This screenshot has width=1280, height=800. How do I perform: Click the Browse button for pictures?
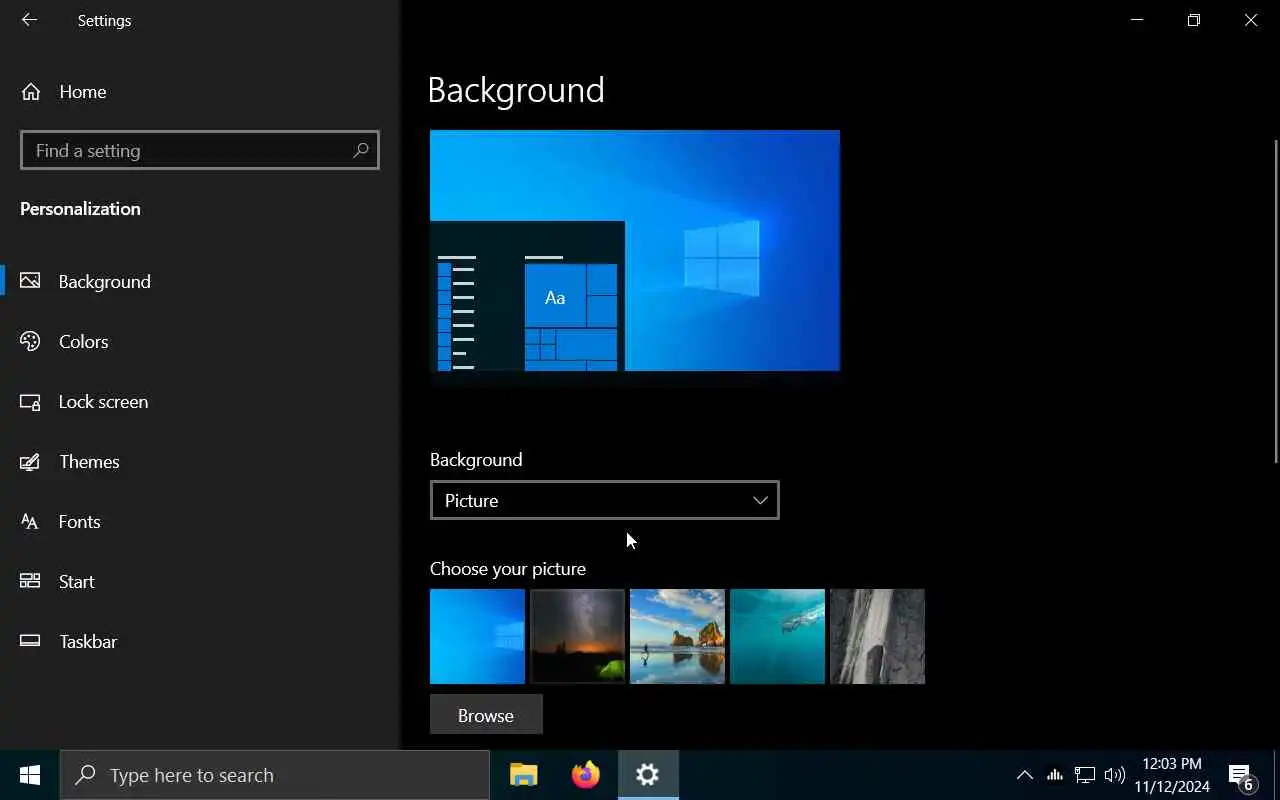(x=486, y=715)
